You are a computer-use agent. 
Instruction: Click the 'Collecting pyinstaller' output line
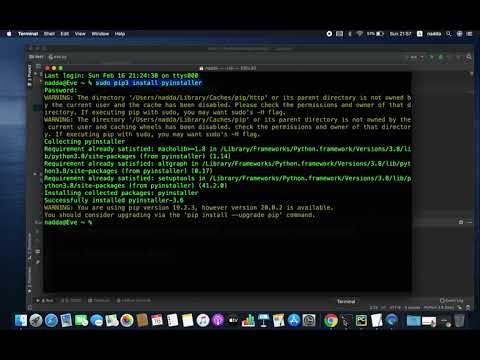85,142
